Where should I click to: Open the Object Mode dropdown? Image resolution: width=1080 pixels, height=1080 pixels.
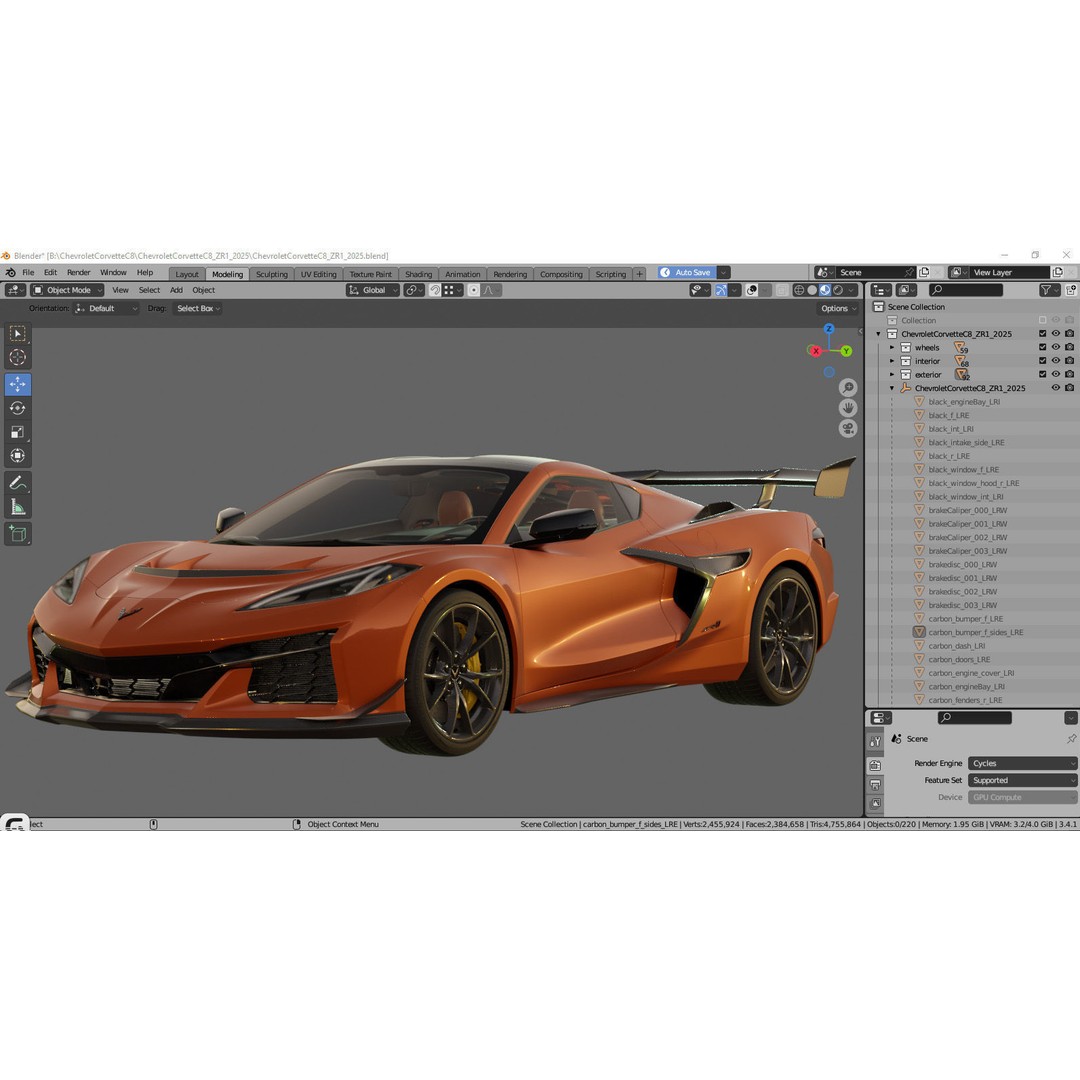(68, 290)
